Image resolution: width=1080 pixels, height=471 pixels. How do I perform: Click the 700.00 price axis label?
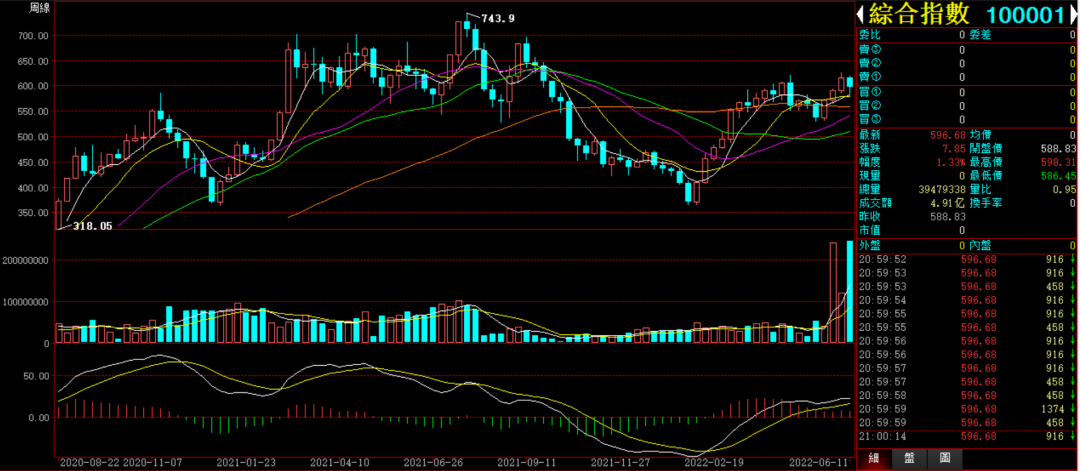(34, 35)
